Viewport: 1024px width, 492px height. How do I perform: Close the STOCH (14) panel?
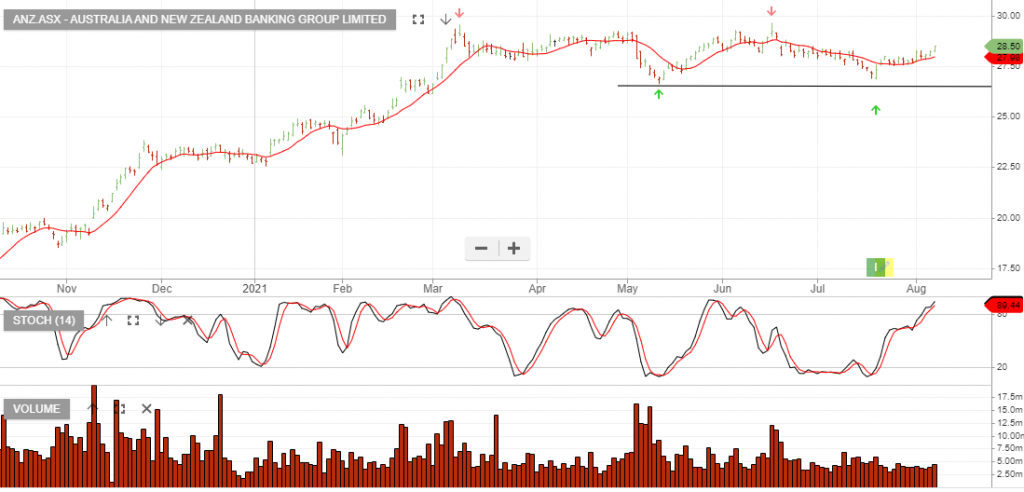point(187,320)
